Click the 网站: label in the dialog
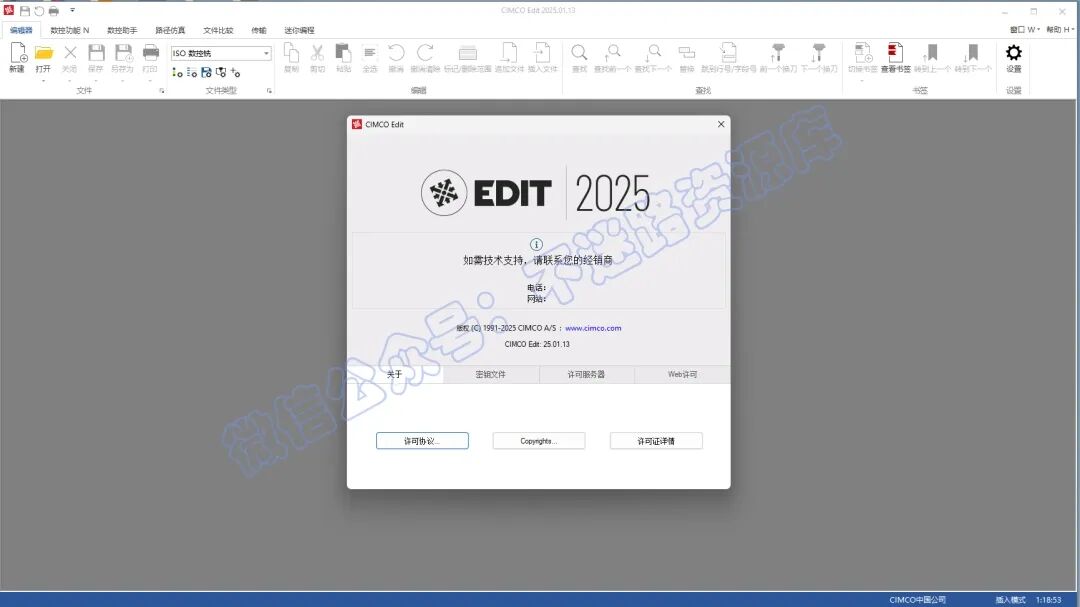 coord(537,299)
